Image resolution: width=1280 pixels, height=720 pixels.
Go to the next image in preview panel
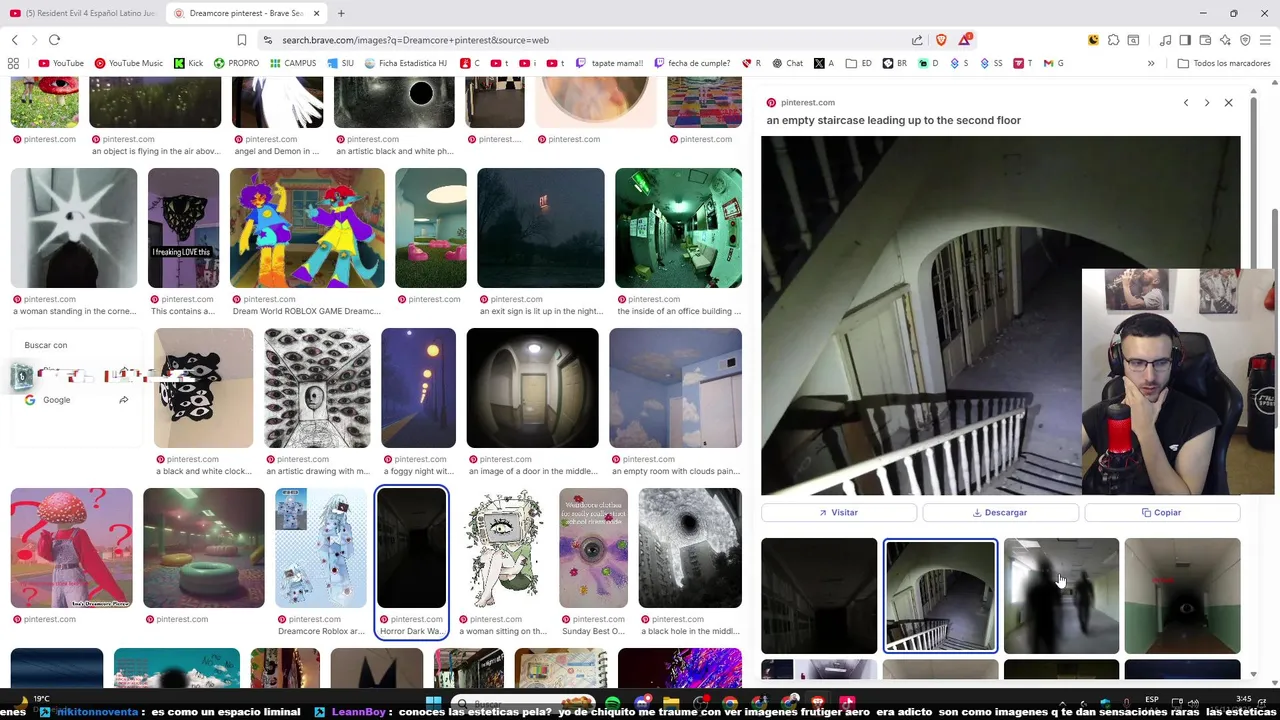coord(1207,103)
